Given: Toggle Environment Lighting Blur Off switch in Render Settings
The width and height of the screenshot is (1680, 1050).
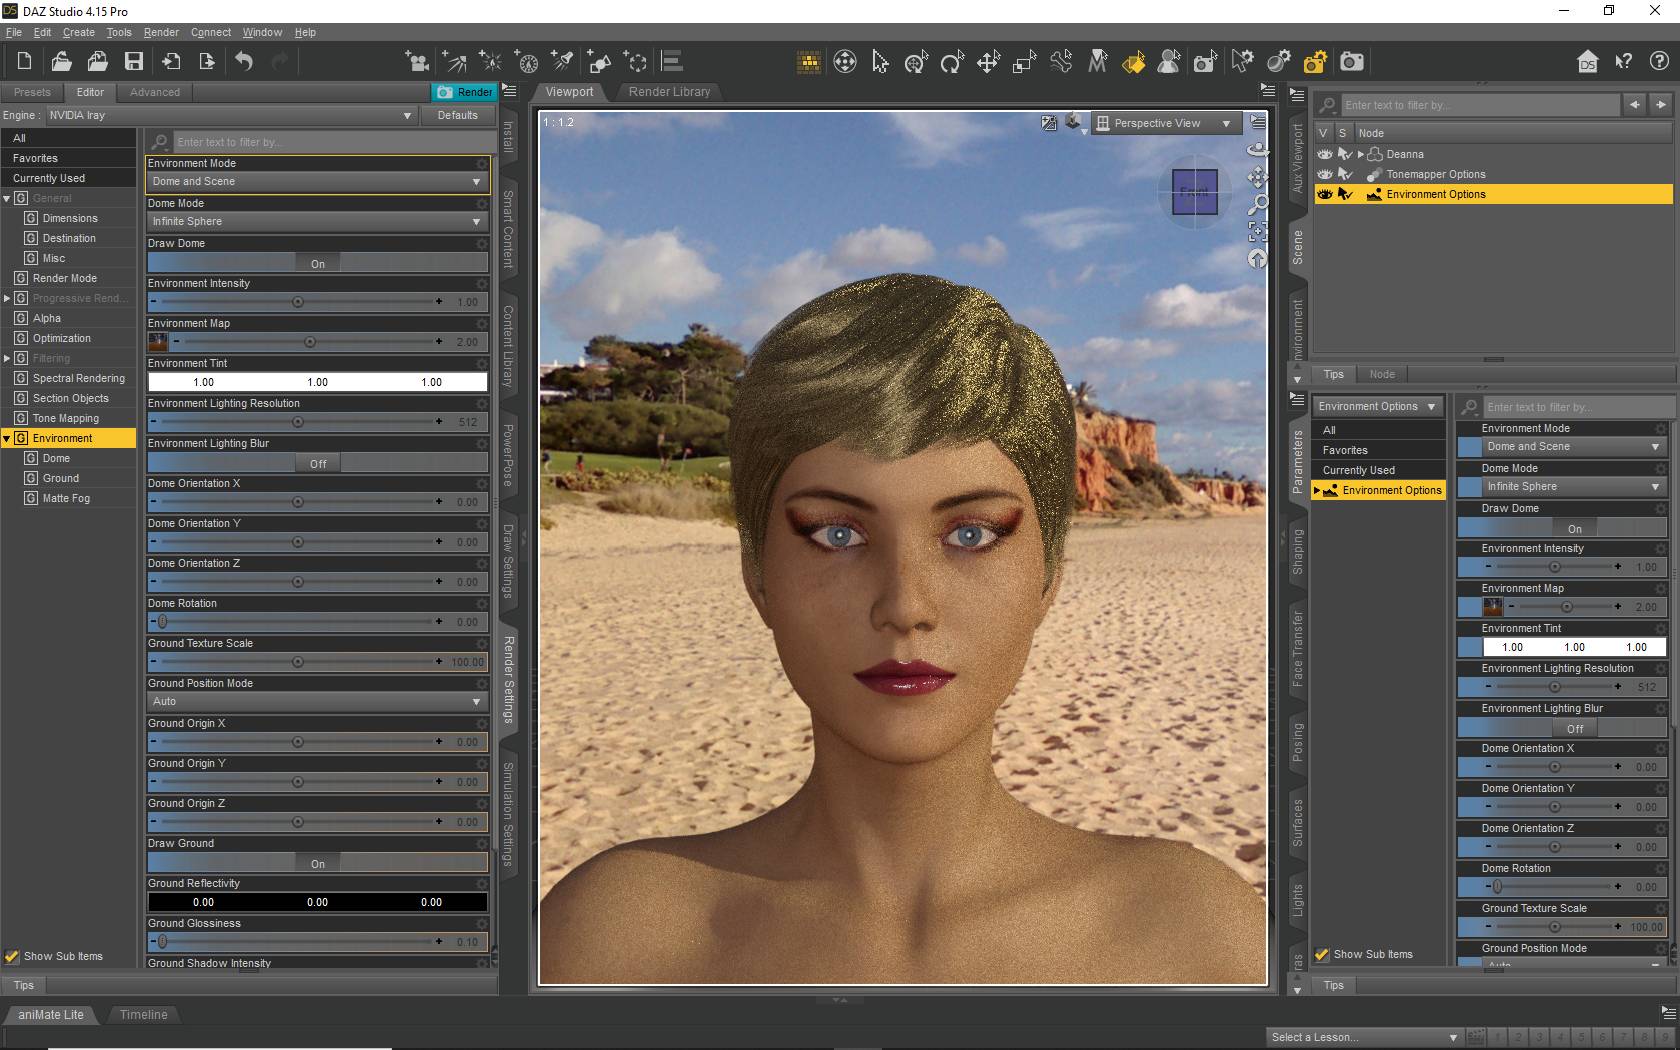Looking at the screenshot, I should (x=317, y=463).
